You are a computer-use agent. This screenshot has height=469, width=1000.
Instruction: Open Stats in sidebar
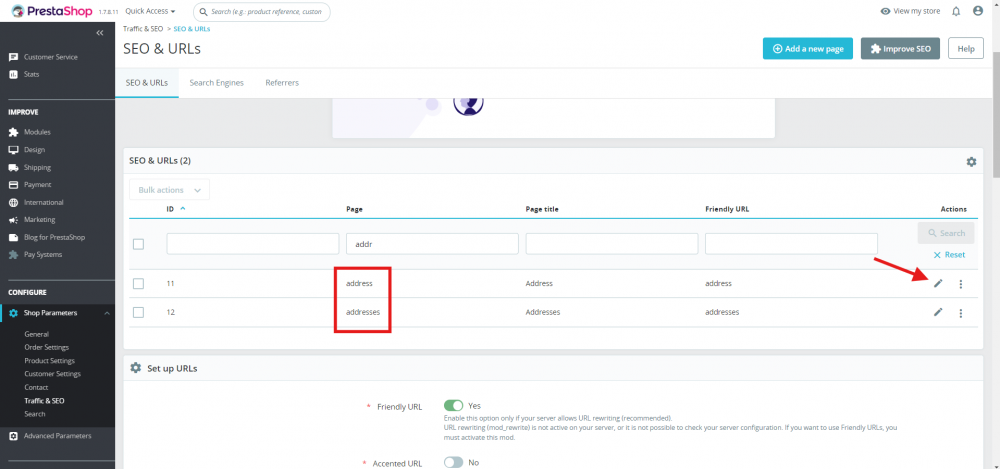pyautogui.click(x=31, y=74)
